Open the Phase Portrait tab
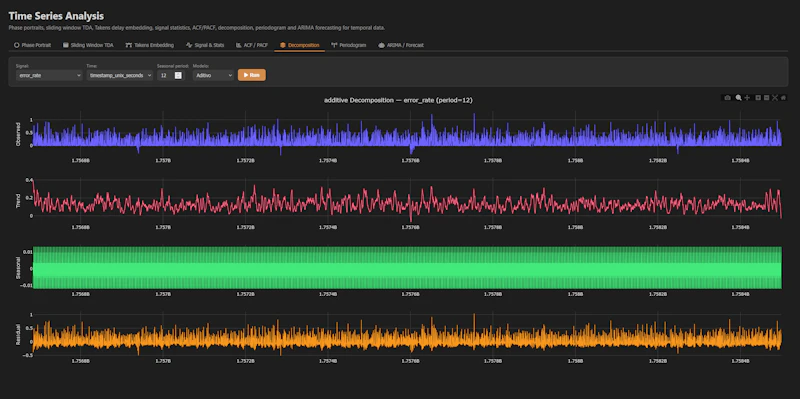This screenshot has height=399, width=800. click(32, 45)
